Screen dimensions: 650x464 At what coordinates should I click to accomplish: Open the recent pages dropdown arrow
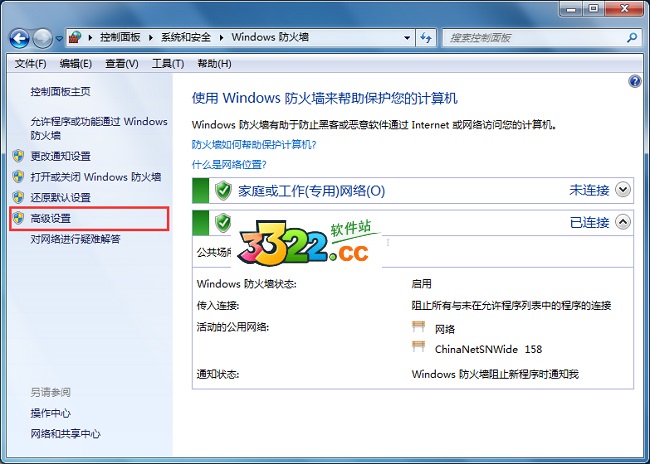tap(59, 39)
